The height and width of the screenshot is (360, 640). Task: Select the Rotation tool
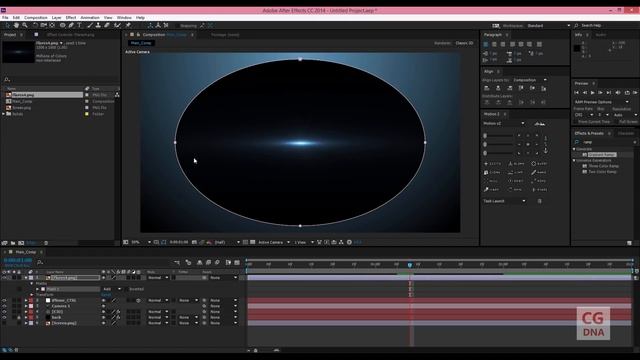point(35,25)
